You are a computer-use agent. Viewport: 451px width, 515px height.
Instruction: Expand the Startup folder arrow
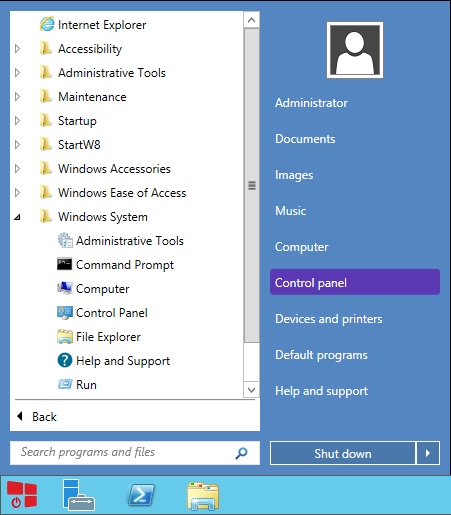18,121
